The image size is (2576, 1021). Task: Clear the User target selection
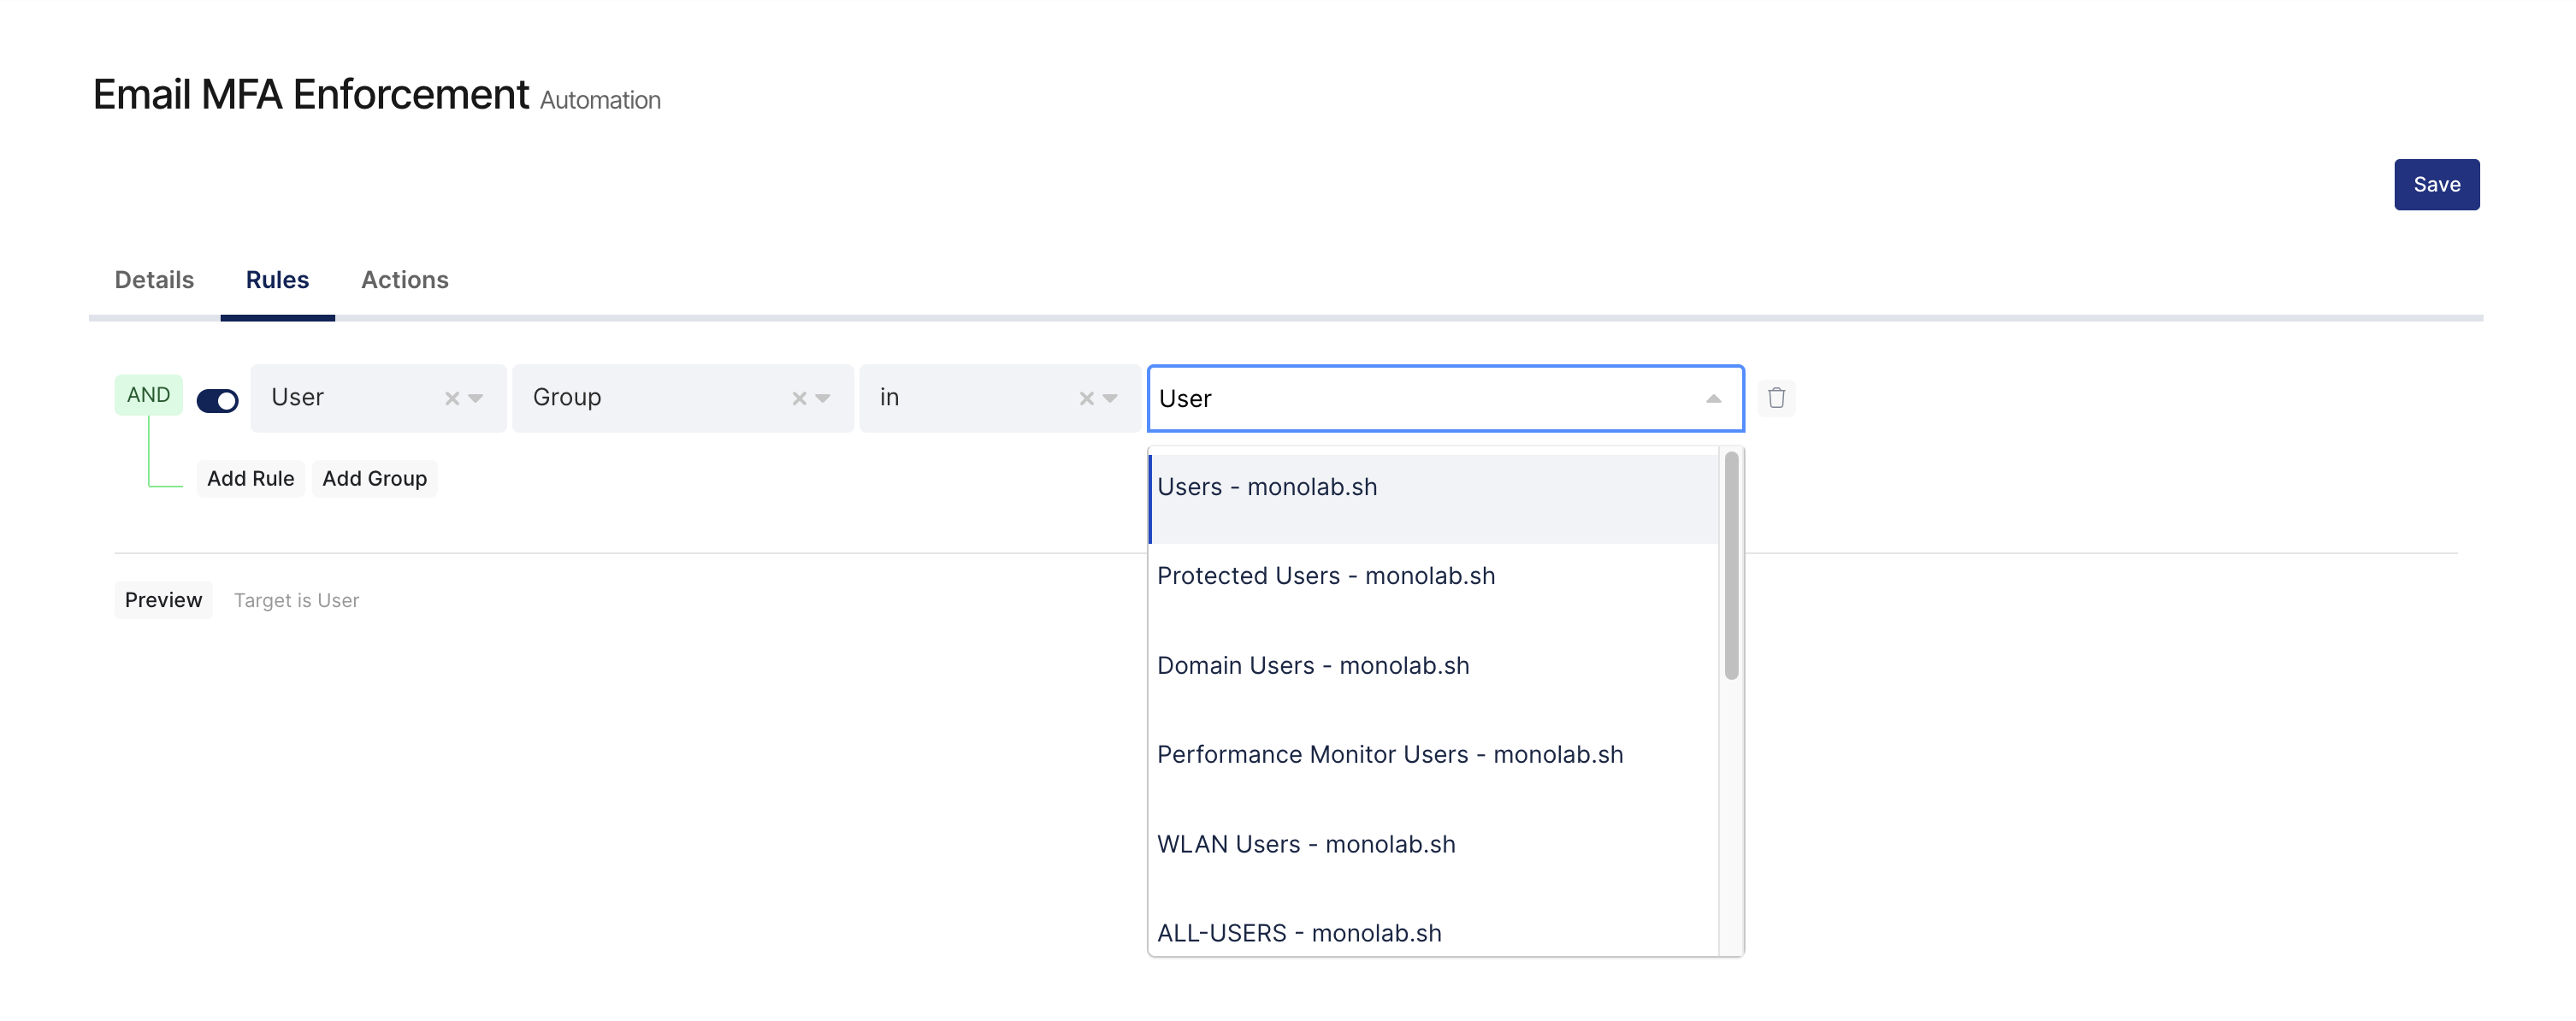click(452, 398)
